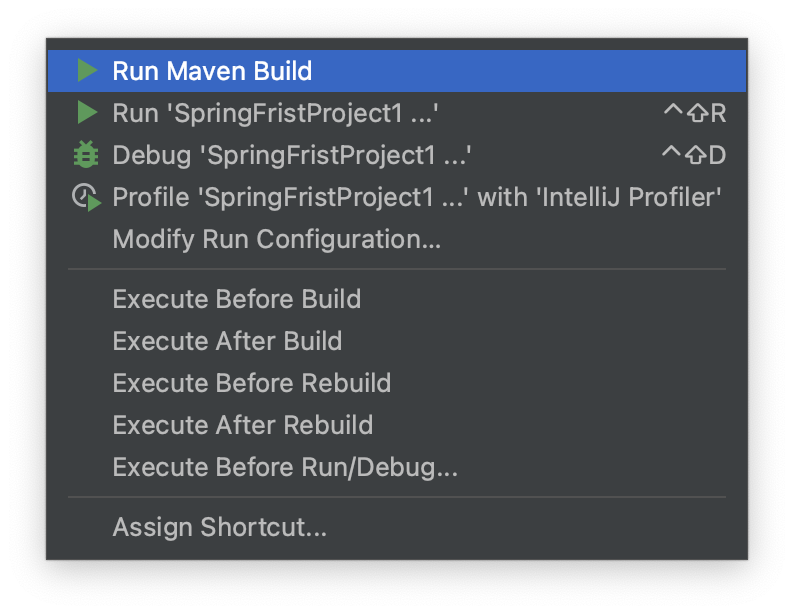Select Execute After Build
Viewport: 794px width, 614px height.
[x=396, y=341]
